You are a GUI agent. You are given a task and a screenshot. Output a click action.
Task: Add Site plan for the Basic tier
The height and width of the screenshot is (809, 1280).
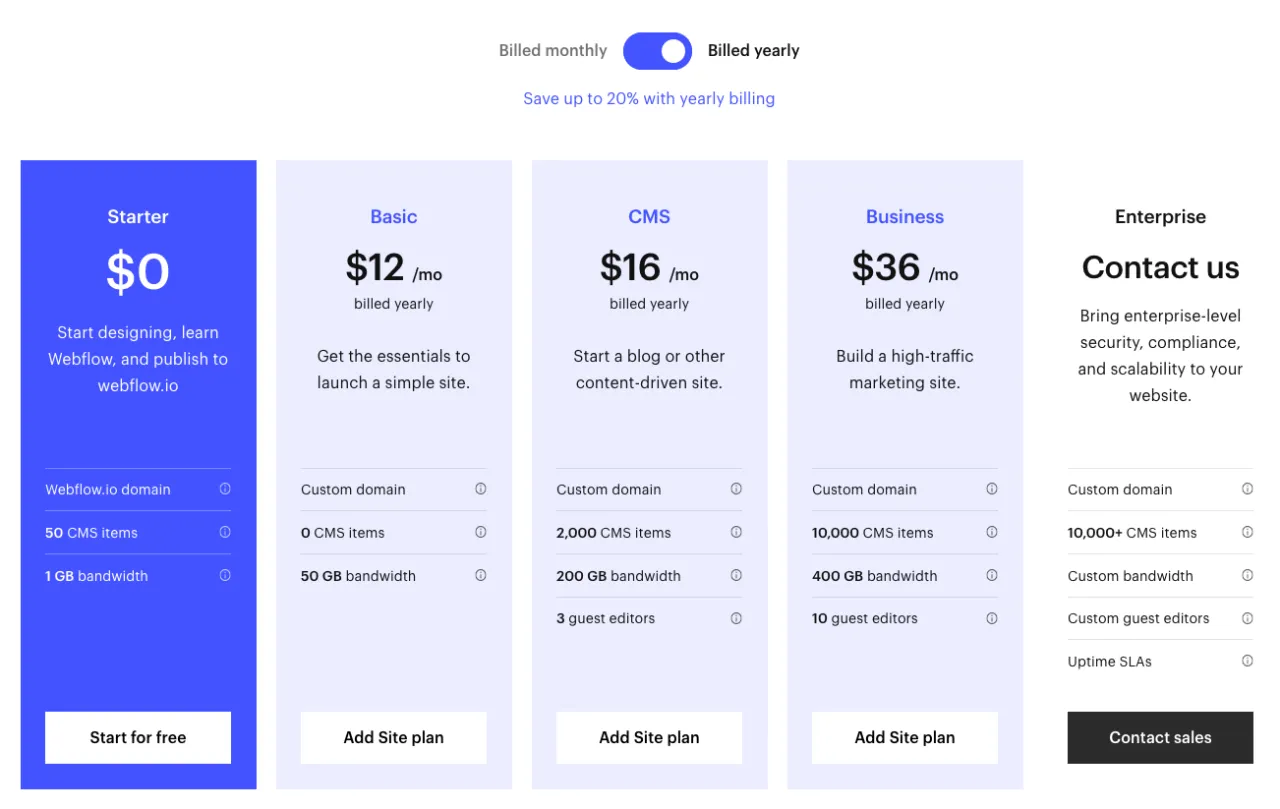pyautogui.click(x=394, y=738)
